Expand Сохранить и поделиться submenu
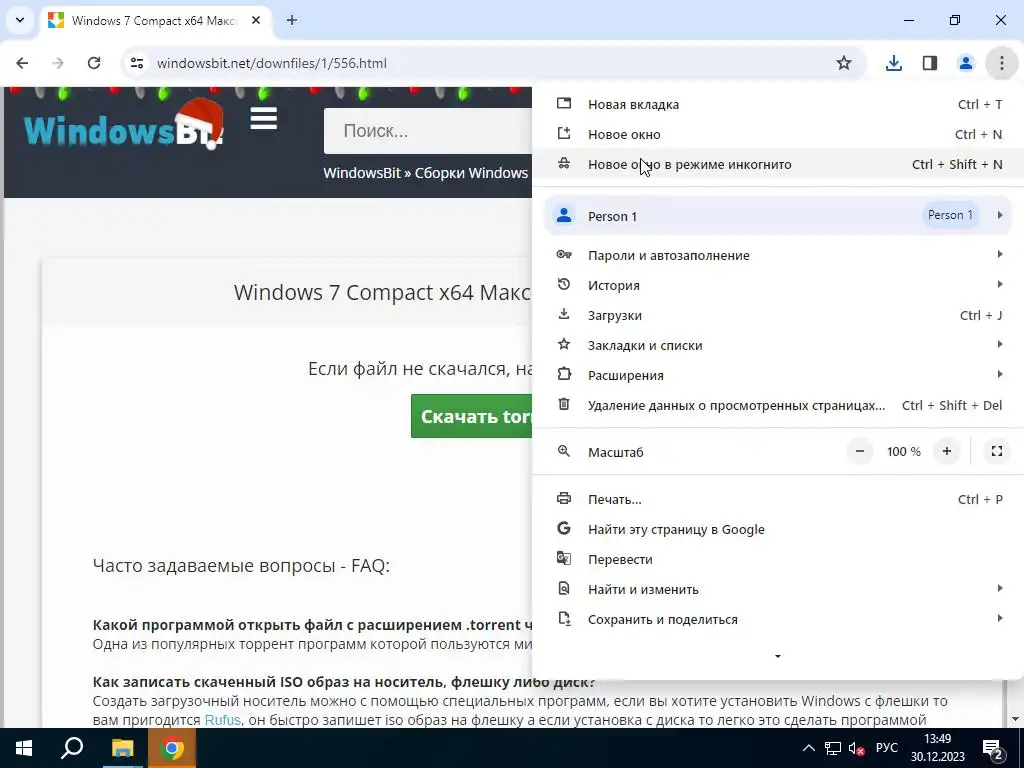This screenshot has width=1024, height=768. pyautogui.click(x=778, y=620)
